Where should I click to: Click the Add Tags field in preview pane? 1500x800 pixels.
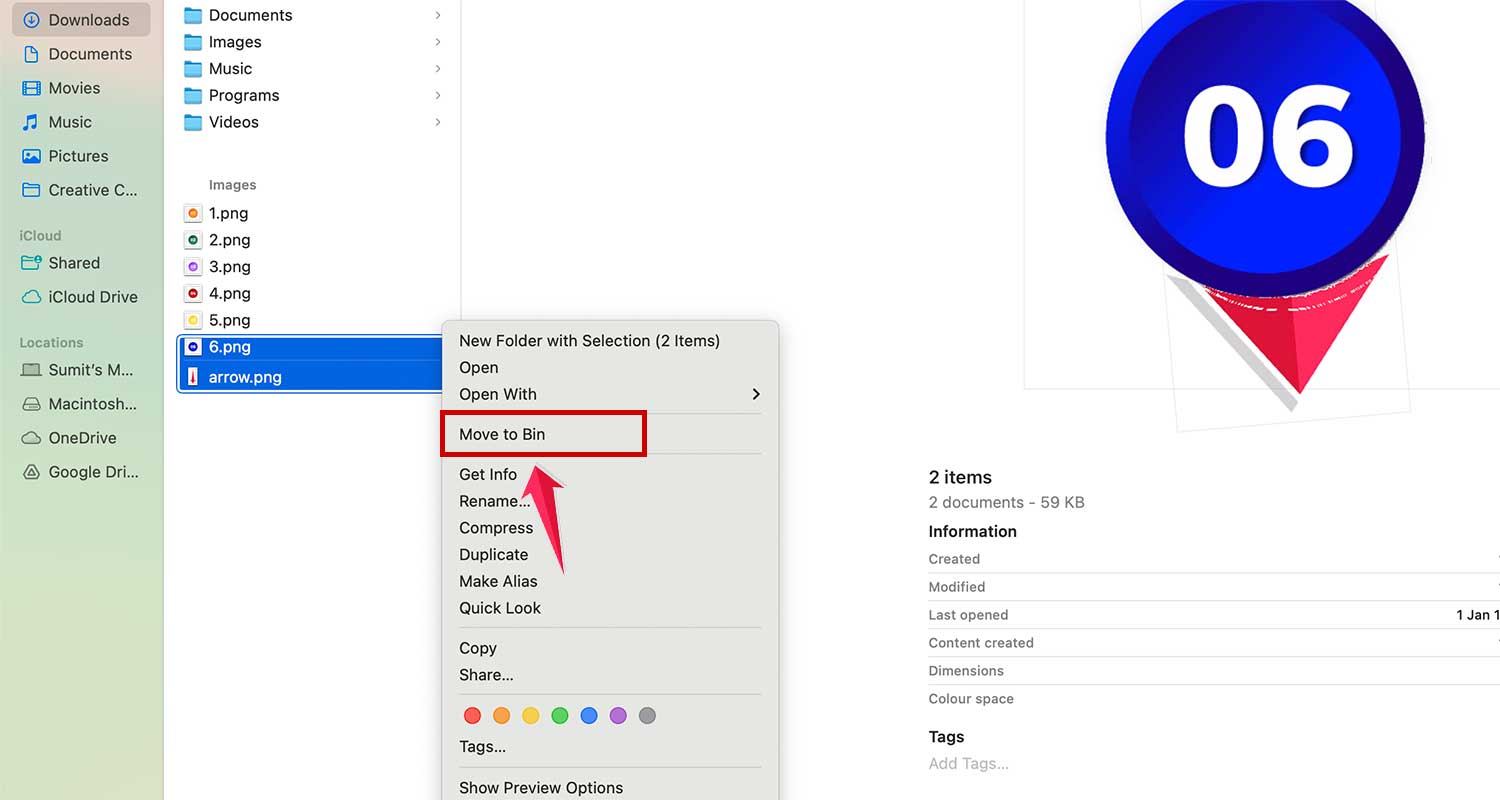coord(968,763)
